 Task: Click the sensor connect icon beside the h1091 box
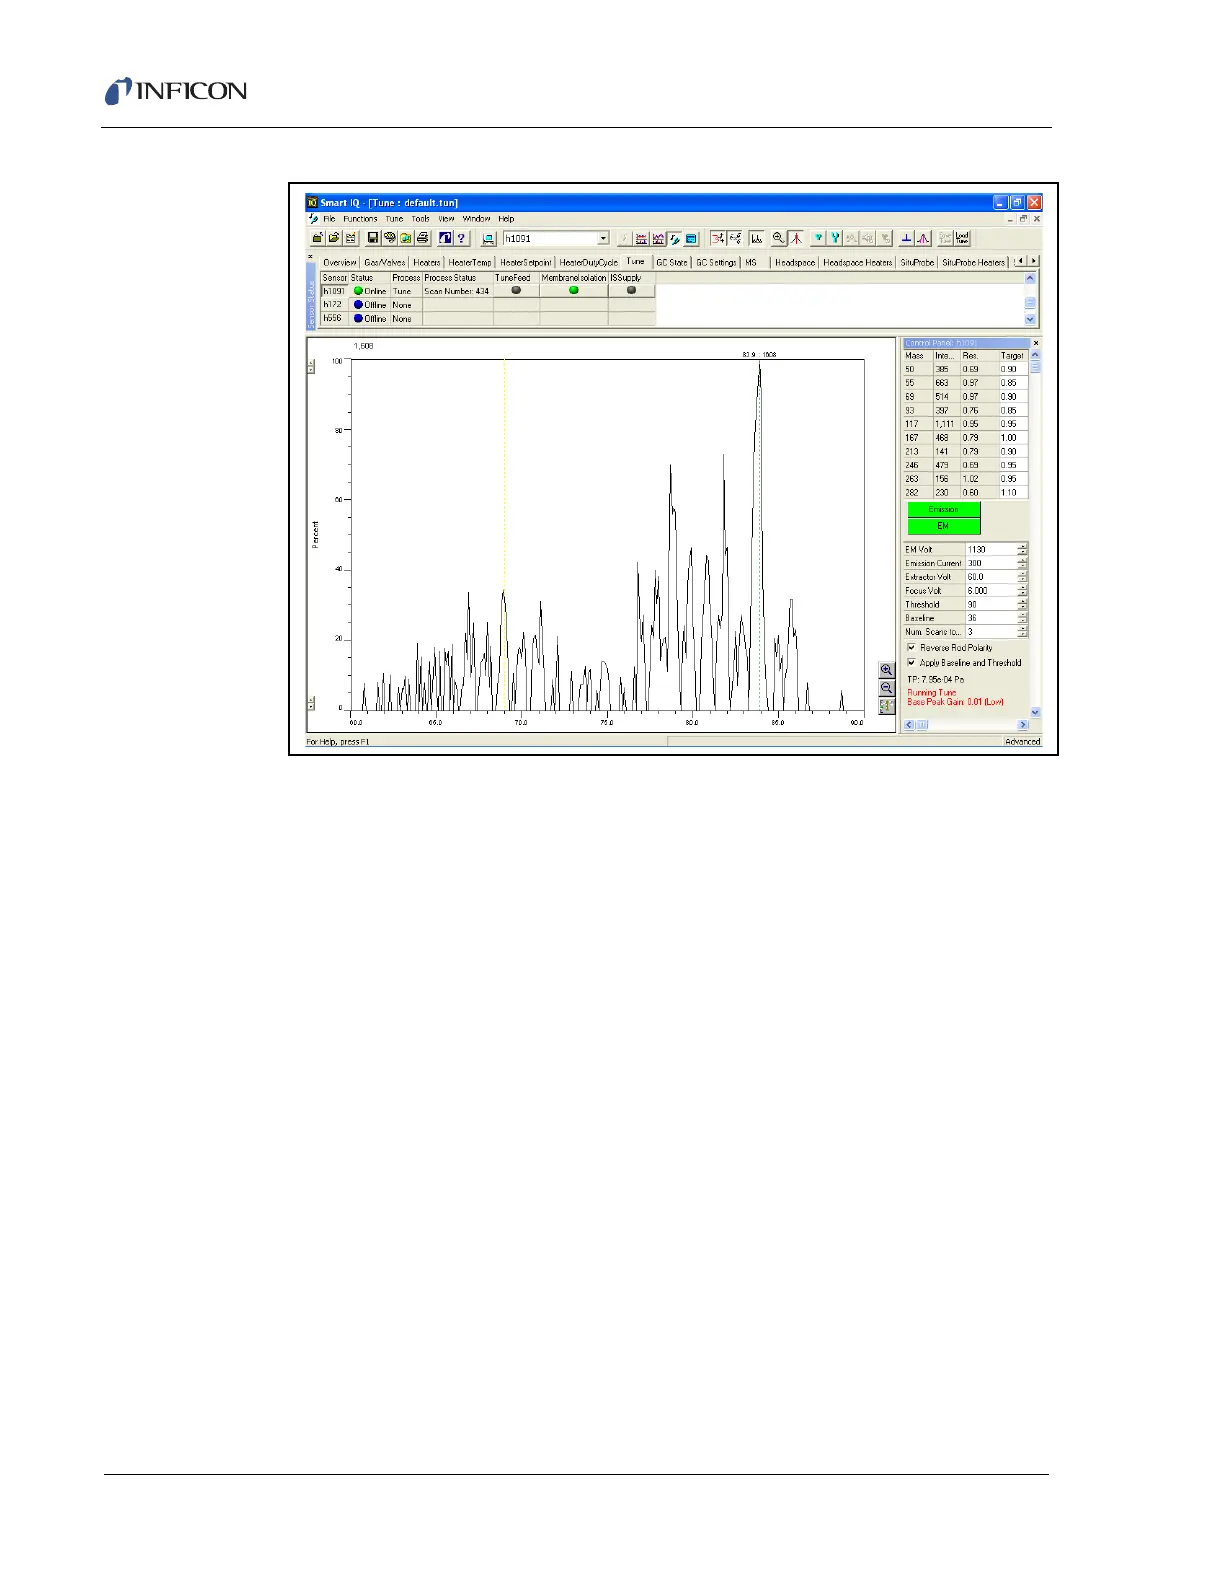tap(488, 238)
